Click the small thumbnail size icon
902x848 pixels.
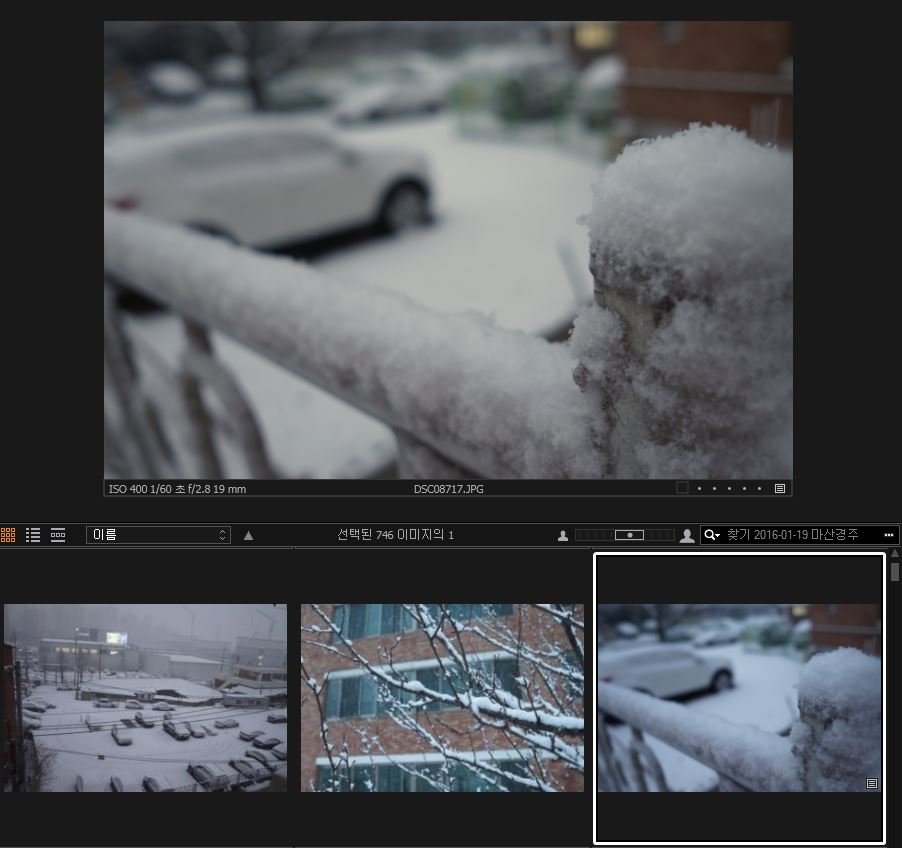tap(563, 536)
